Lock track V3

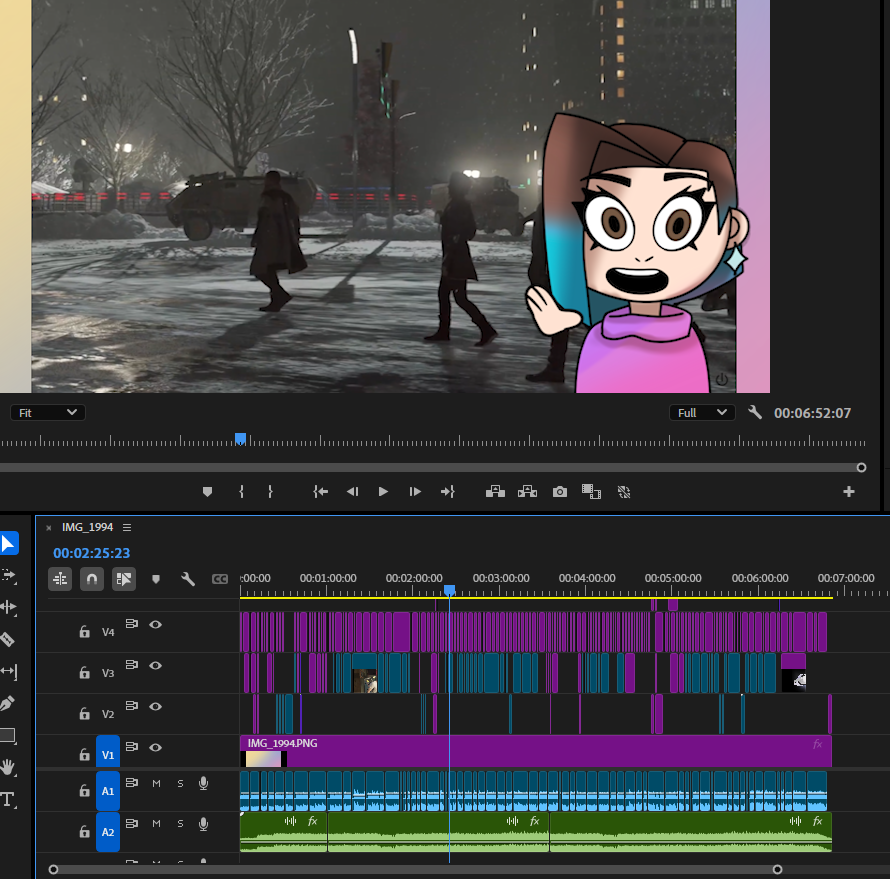click(x=85, y=672)
